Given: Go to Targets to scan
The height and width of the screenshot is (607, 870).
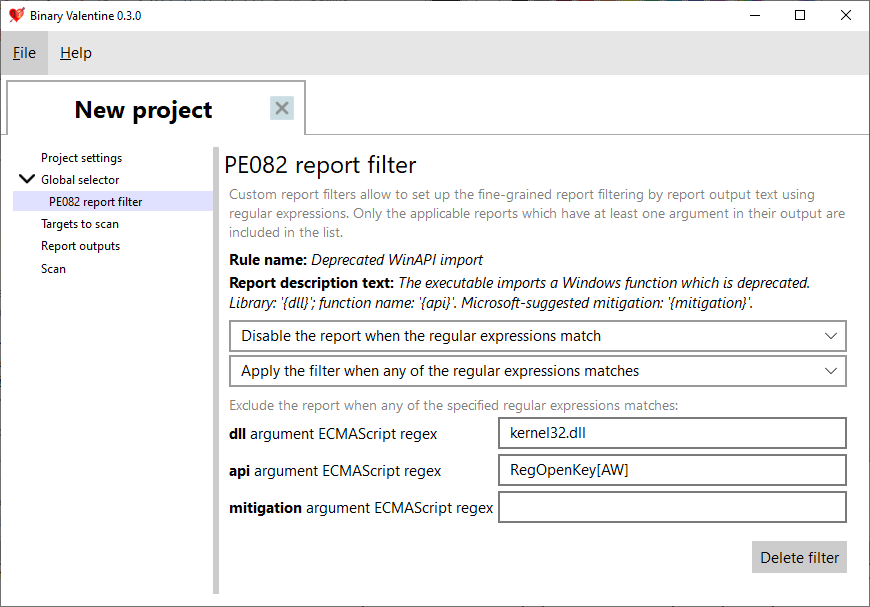Looking at the screenshot, I should click(x=80, y=224).
